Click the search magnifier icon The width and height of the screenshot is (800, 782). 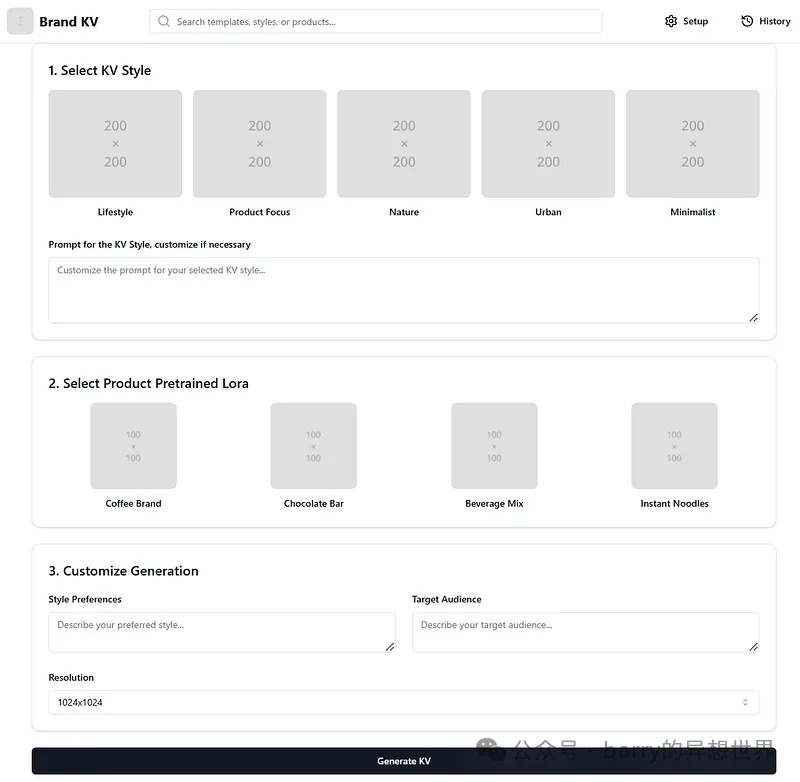pyautogui.click(x=164, y=21)
